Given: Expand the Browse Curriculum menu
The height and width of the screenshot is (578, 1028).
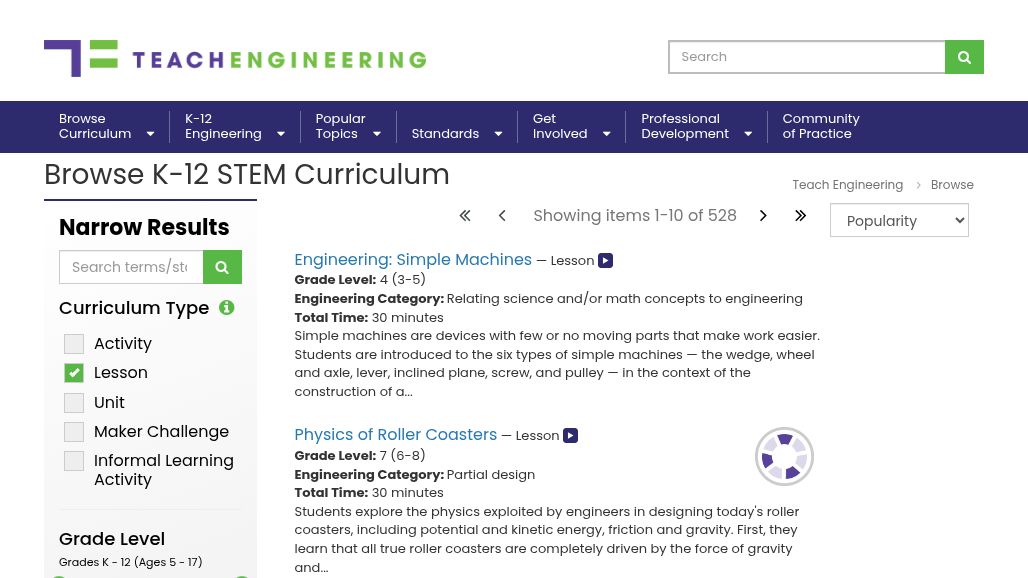Looking at the screenshot, I should [106, 127].
